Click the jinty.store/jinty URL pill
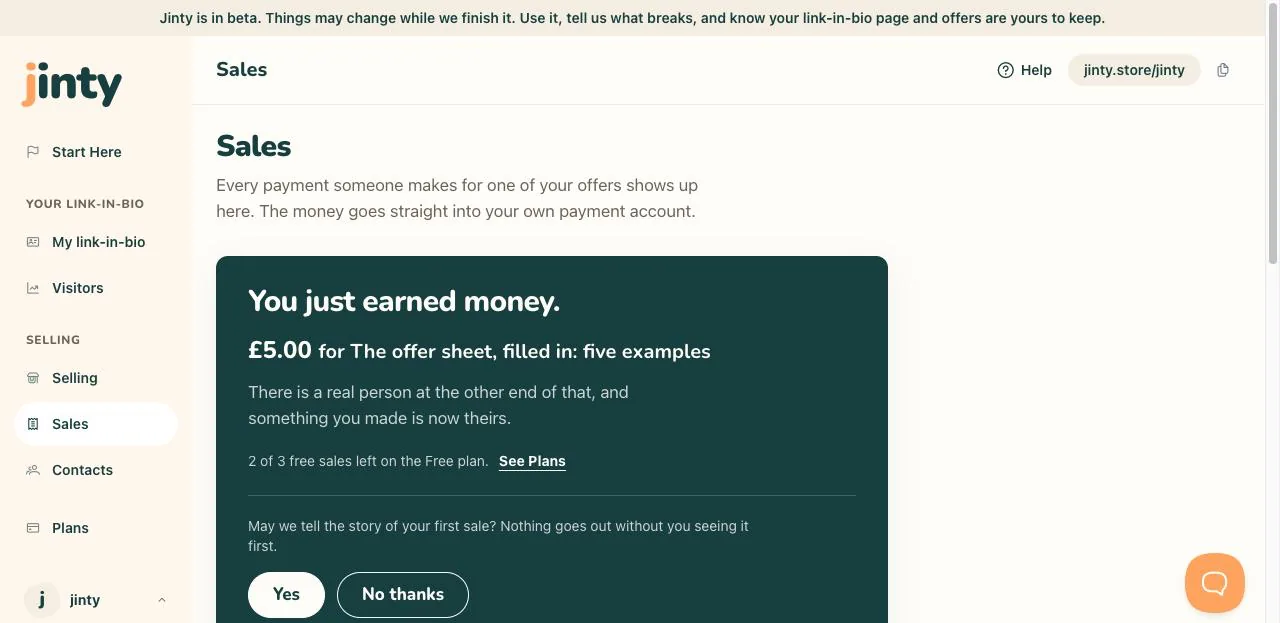1280x623 pixels. (1134, 70)
